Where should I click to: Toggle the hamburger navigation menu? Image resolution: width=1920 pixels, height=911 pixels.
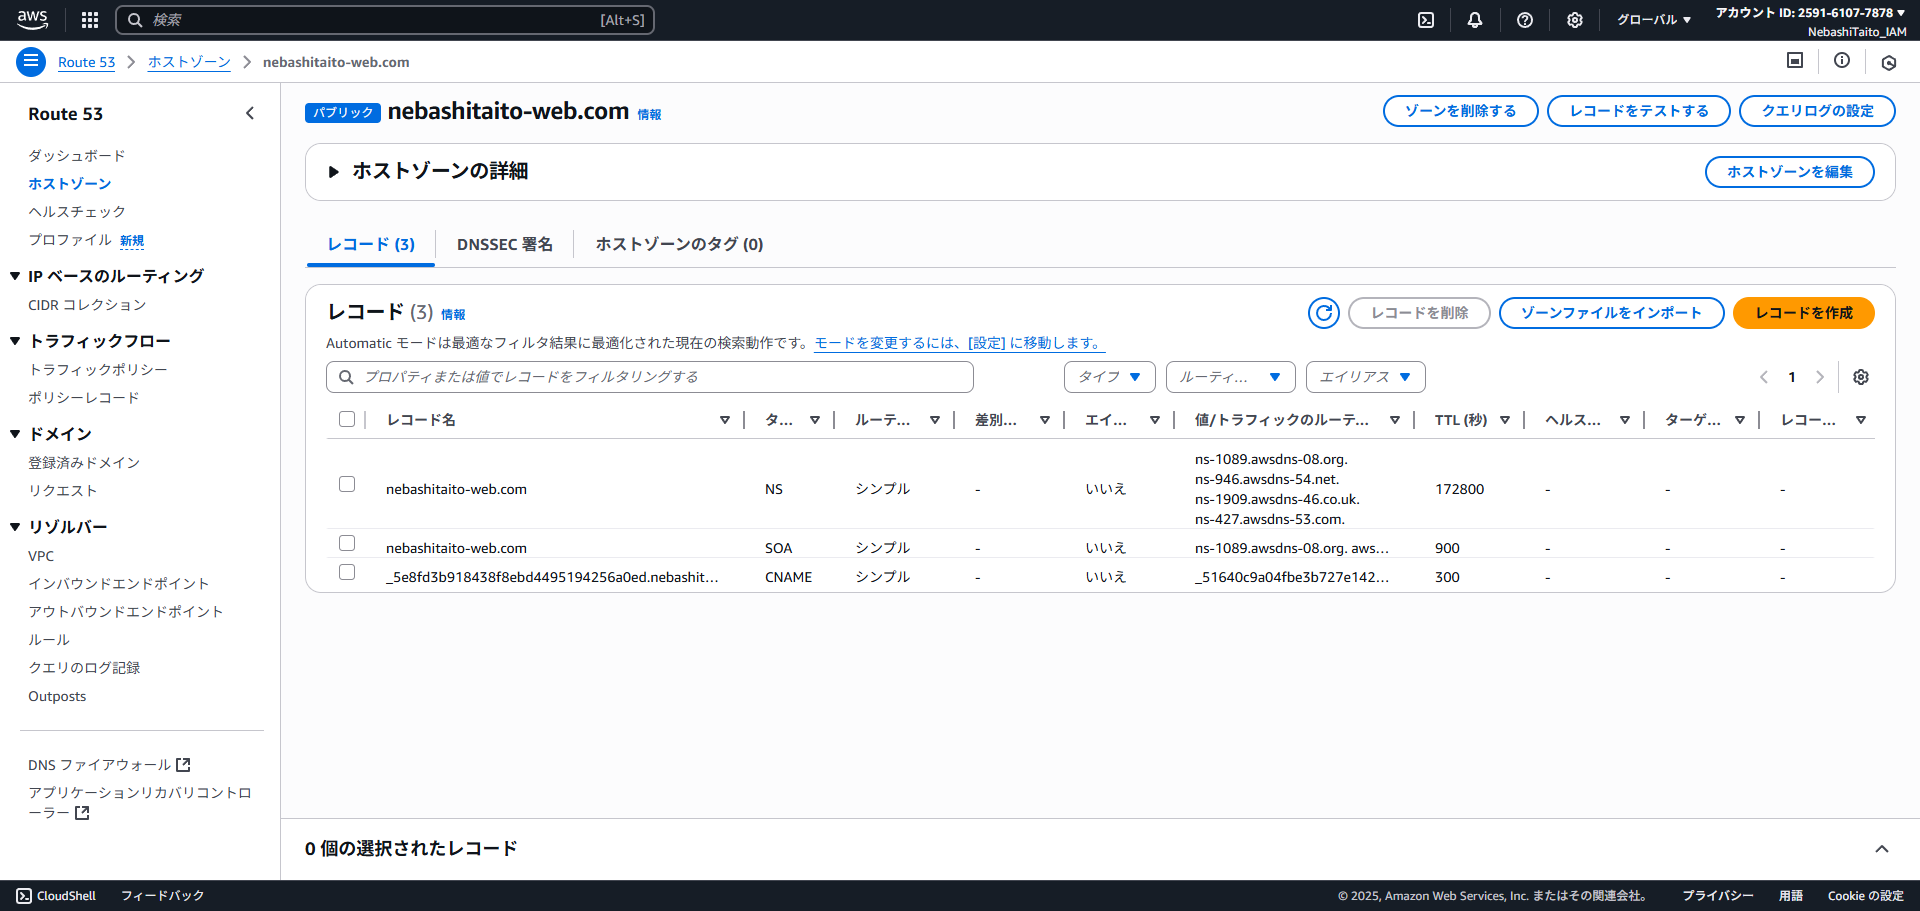[x=31, y=62]
